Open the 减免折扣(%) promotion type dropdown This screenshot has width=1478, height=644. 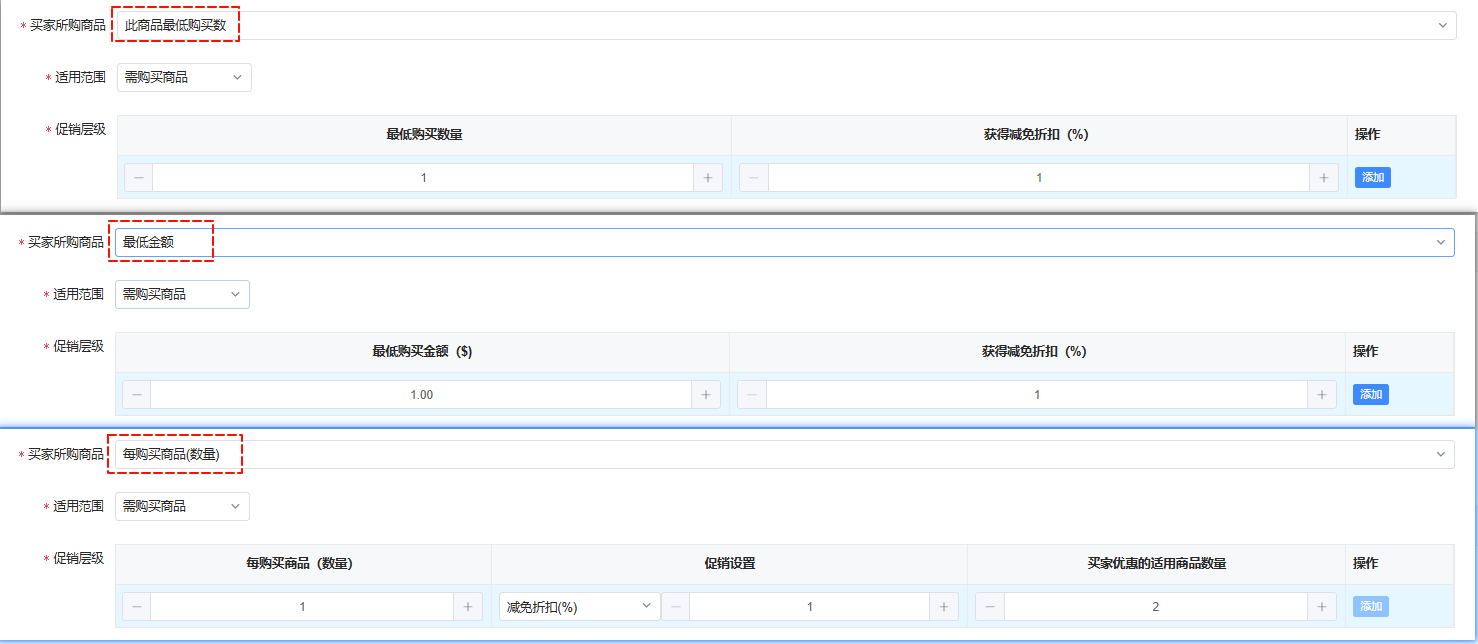click(x=579, y=607)
